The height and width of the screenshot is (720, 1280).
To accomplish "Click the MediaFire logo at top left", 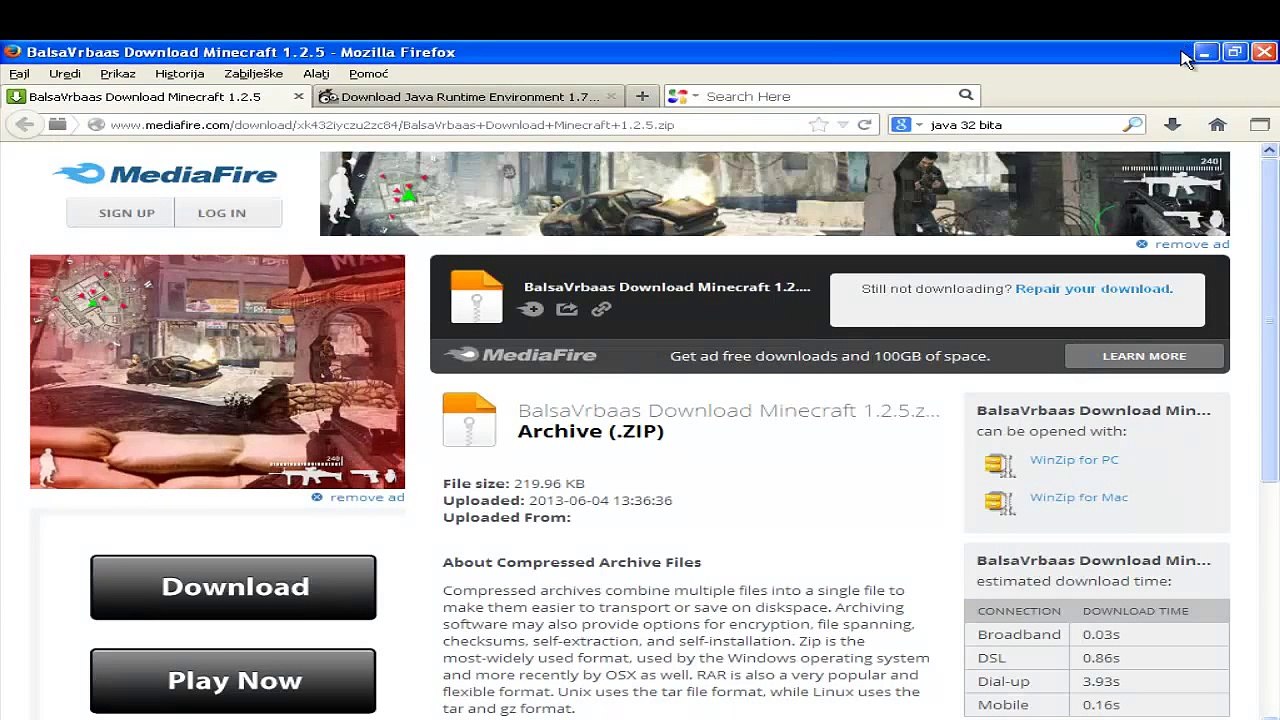I will tap(166, 174).
